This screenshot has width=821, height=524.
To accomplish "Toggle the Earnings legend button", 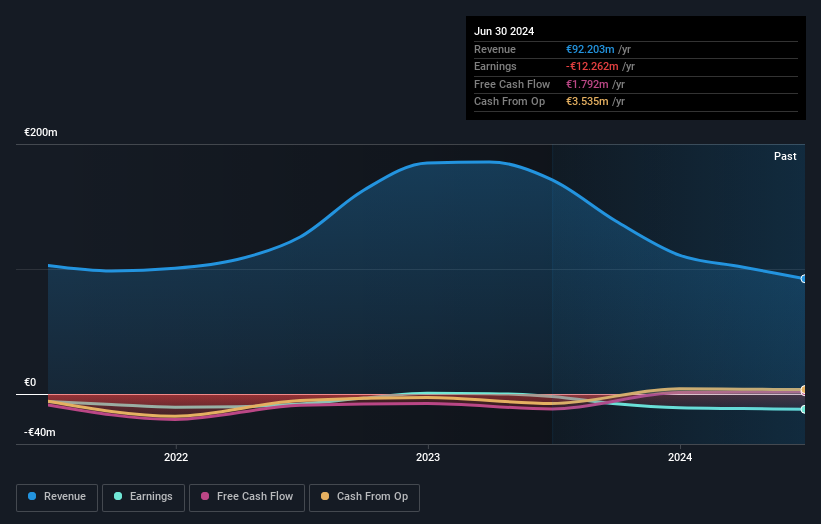I will [143, 497].
